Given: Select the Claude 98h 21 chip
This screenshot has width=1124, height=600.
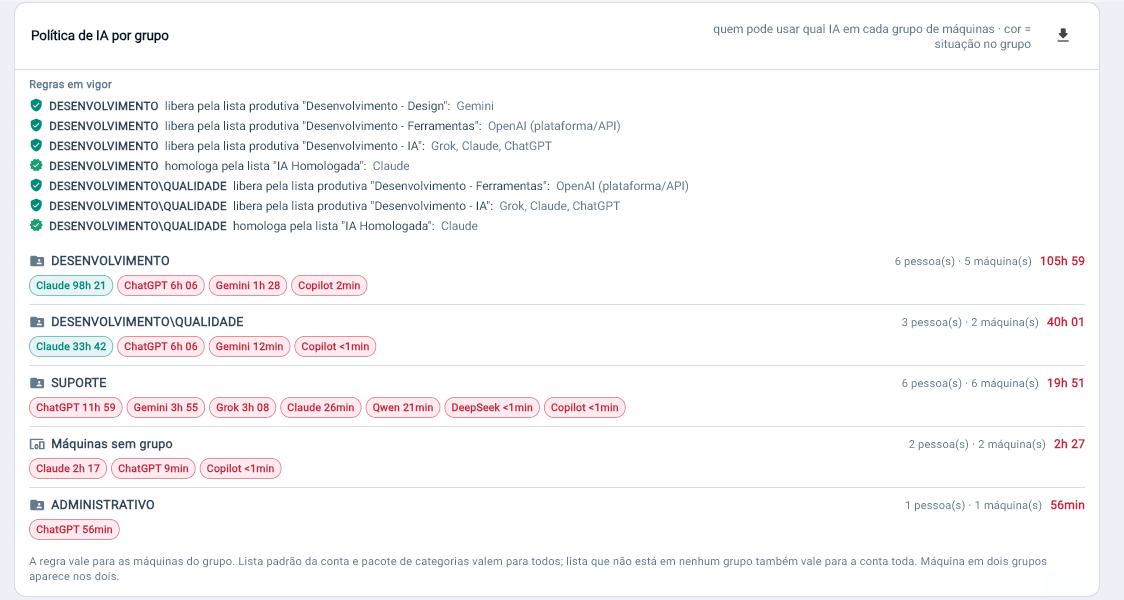Looking at the screenshot, I should (x=71, y=285).
